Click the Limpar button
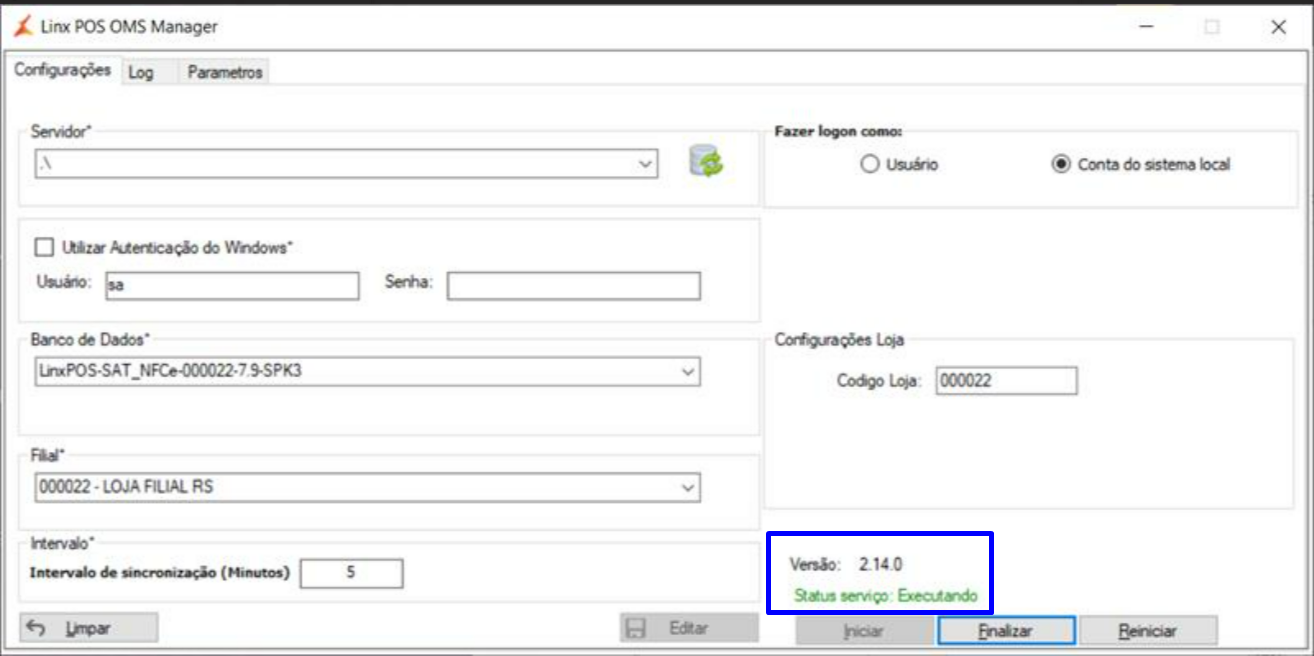 tap(89, 628)
